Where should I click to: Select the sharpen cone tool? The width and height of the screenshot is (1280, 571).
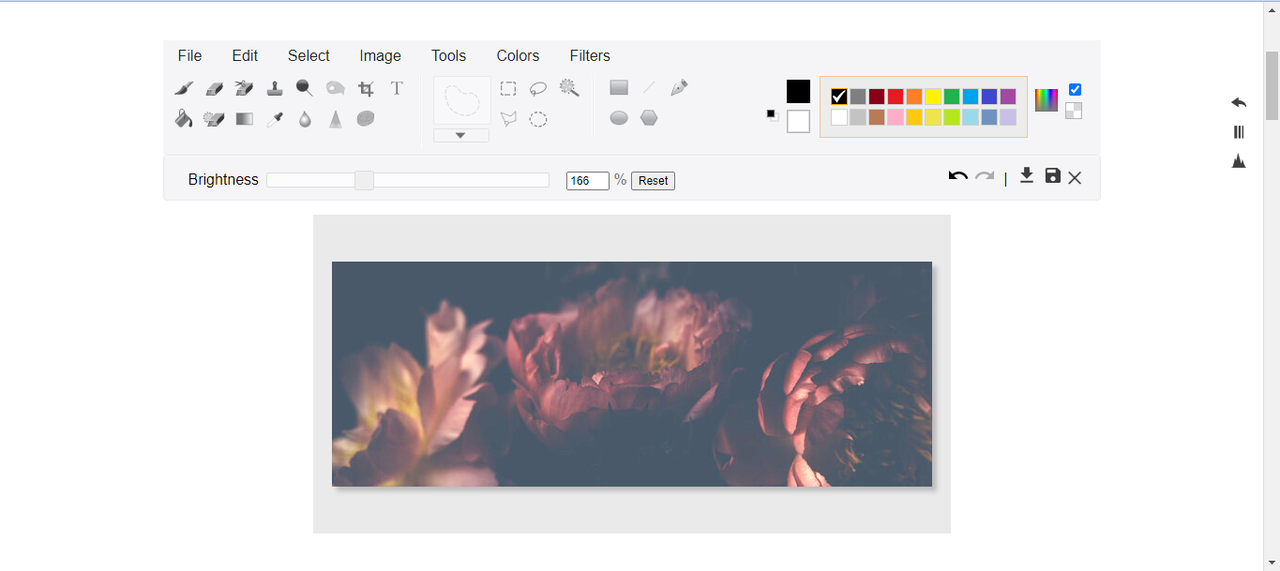tap(335, 119)
